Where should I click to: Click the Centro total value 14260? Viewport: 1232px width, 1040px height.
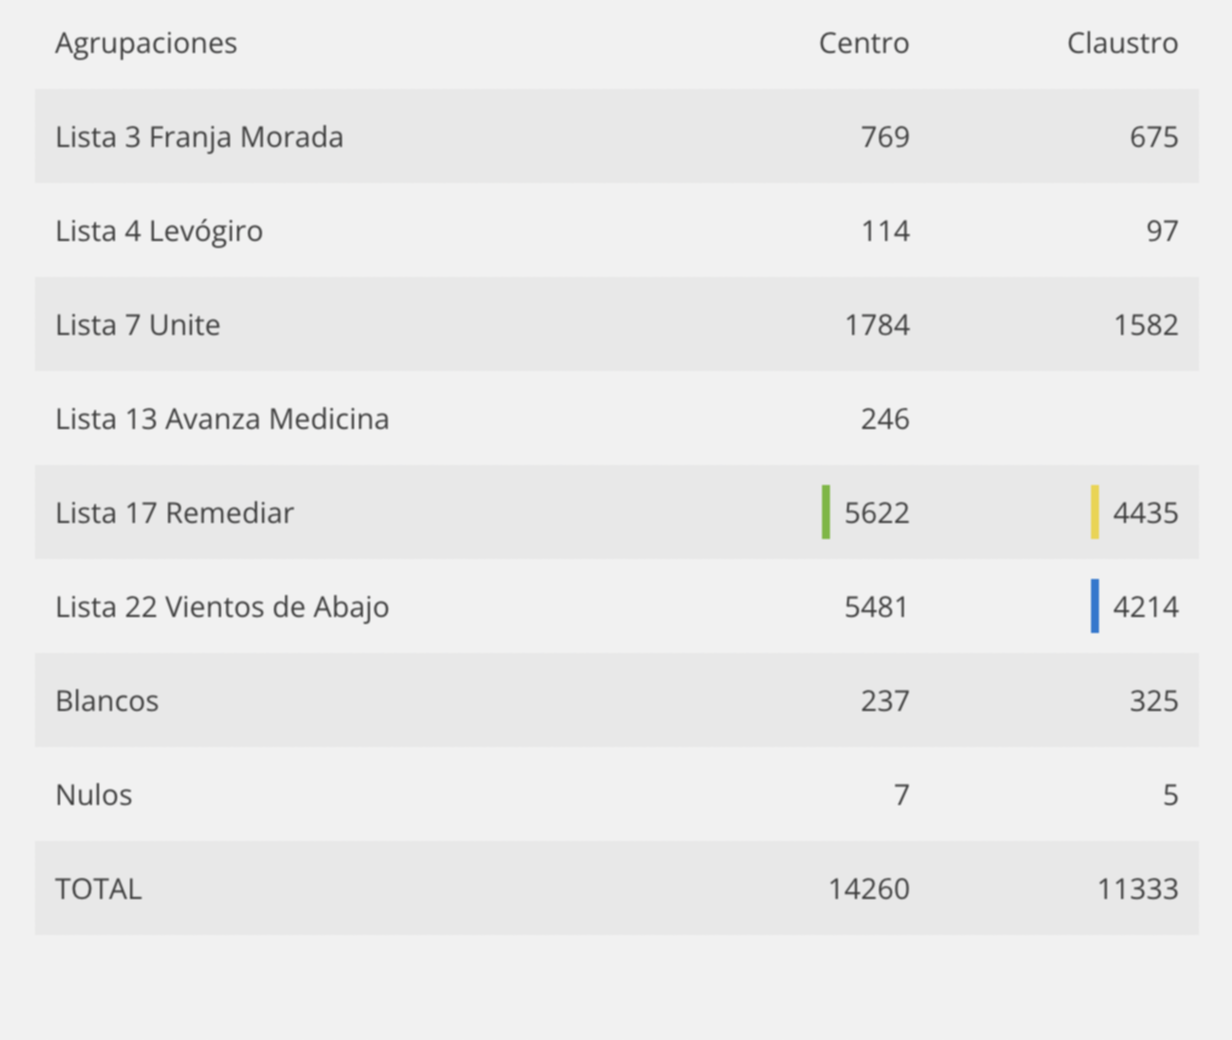[869, 889]
